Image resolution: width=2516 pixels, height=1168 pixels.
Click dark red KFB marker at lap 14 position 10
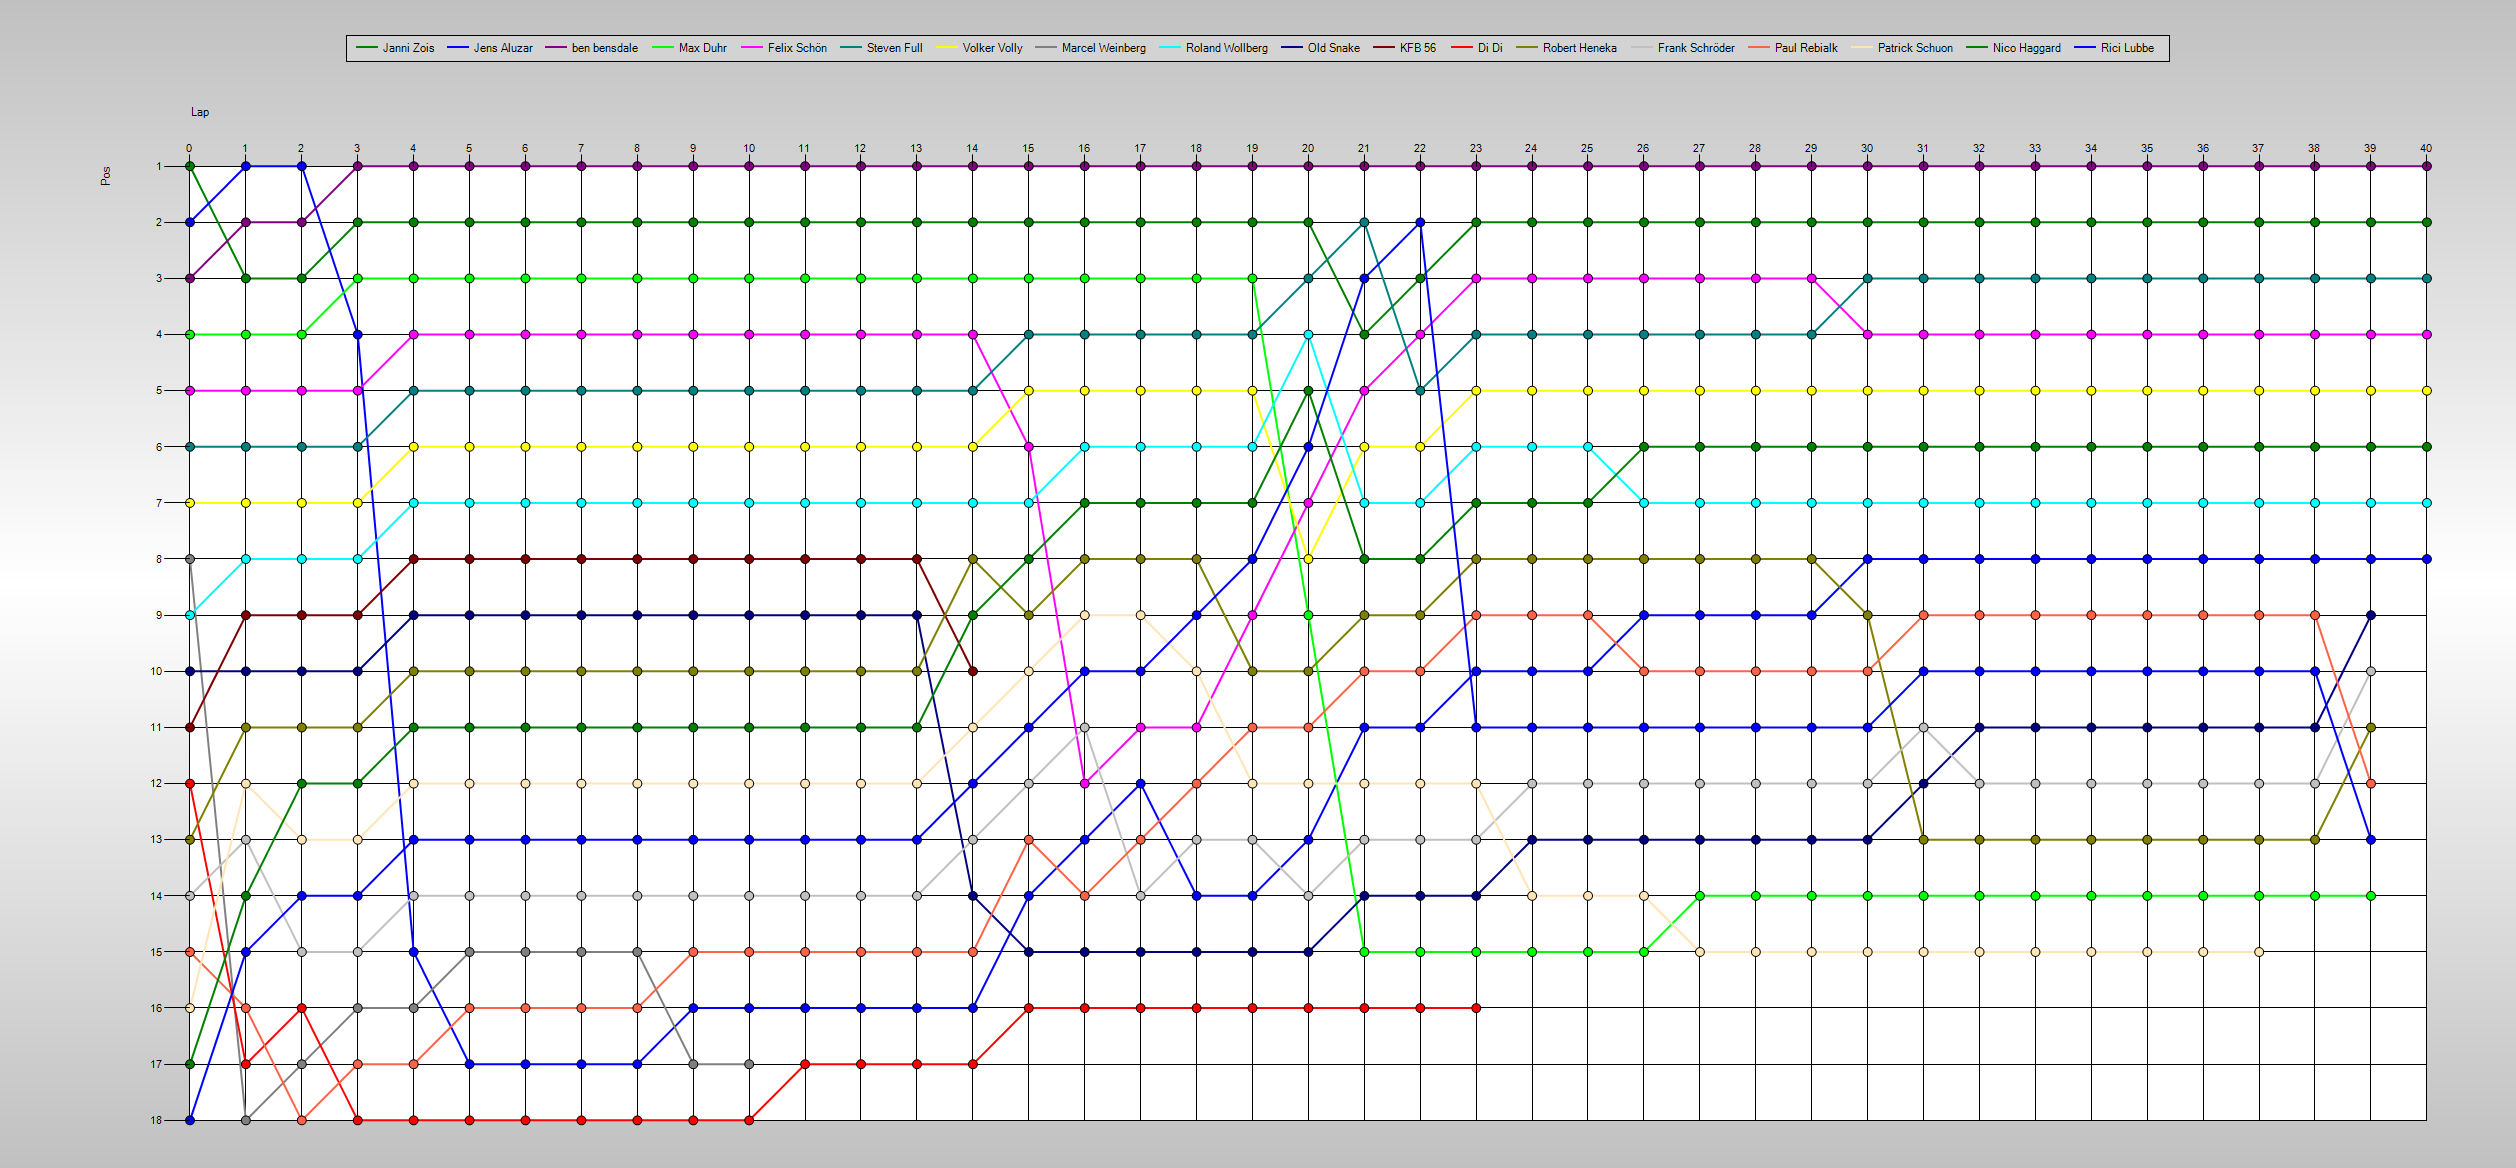tap(972, 671)
